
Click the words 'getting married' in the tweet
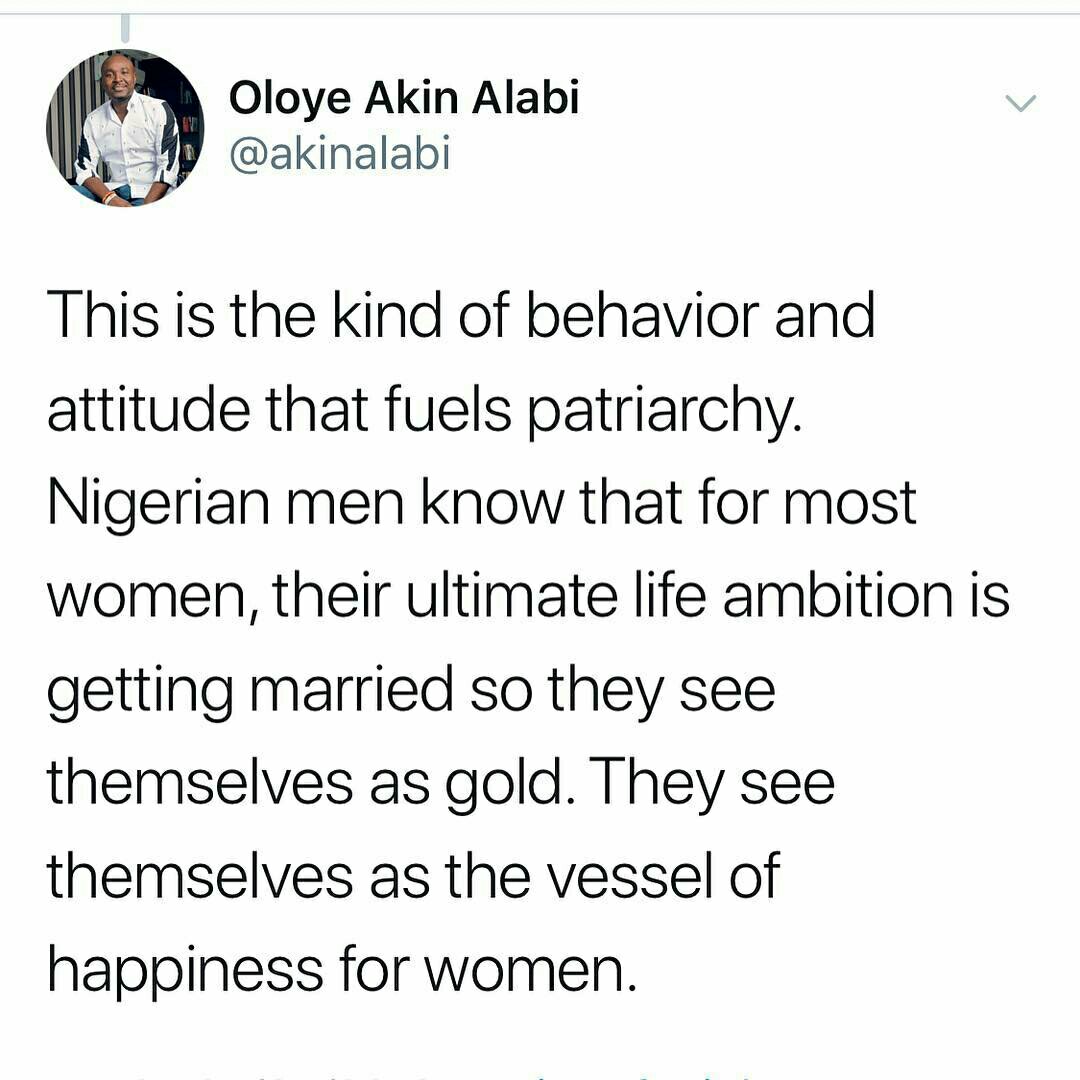(x=250, y=691)
